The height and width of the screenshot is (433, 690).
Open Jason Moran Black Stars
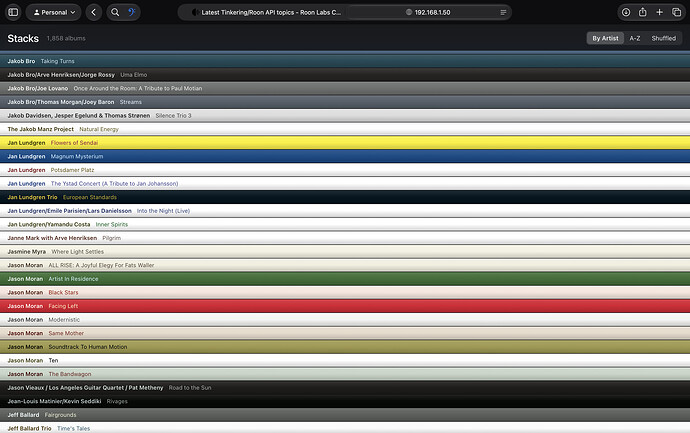click(x=345, y=293)
